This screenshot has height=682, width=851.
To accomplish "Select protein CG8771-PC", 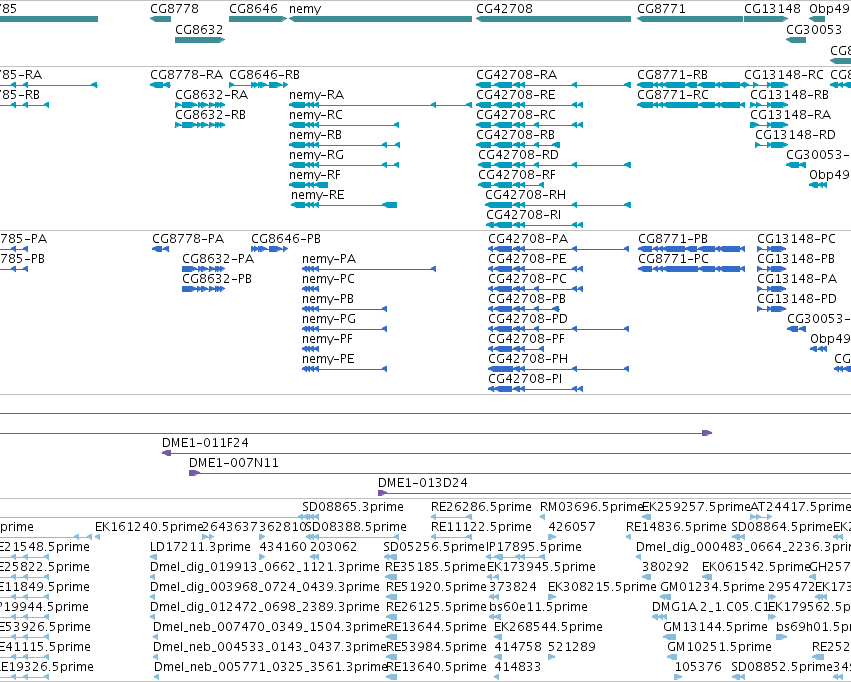I will pyautogui.click(x=674, y=259).
